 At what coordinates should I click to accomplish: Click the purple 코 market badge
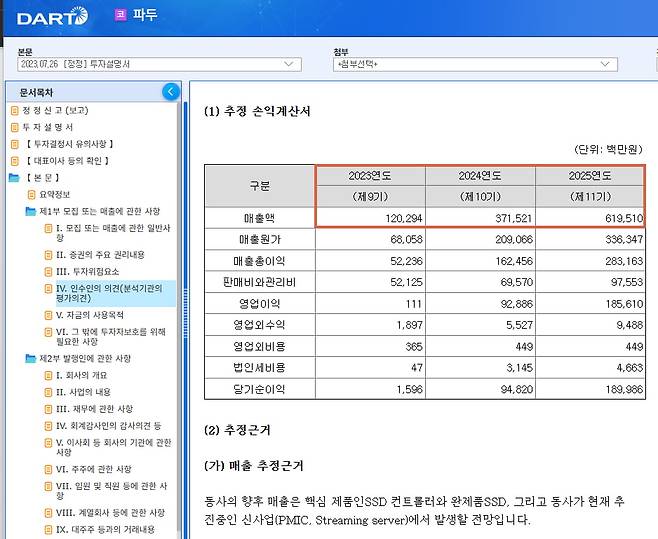[120, 16]
